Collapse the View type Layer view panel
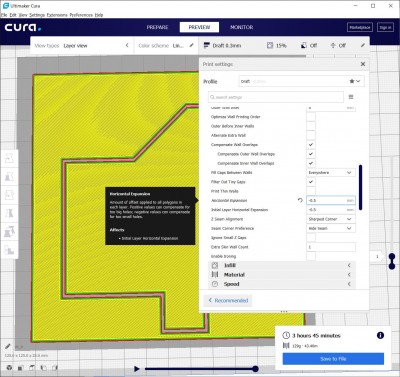This screenshot has width=400, height=377. pos(127,45)
